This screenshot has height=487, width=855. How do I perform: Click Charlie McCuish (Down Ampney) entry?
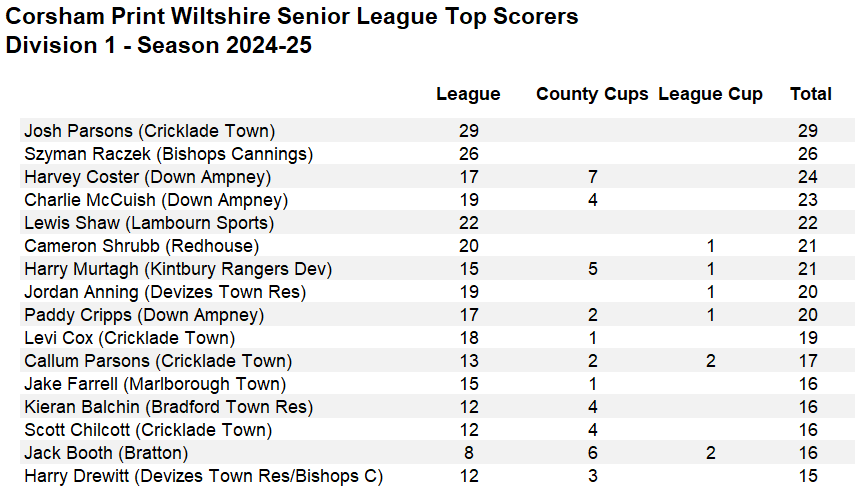pyautogui.click(x=156, y=200)
